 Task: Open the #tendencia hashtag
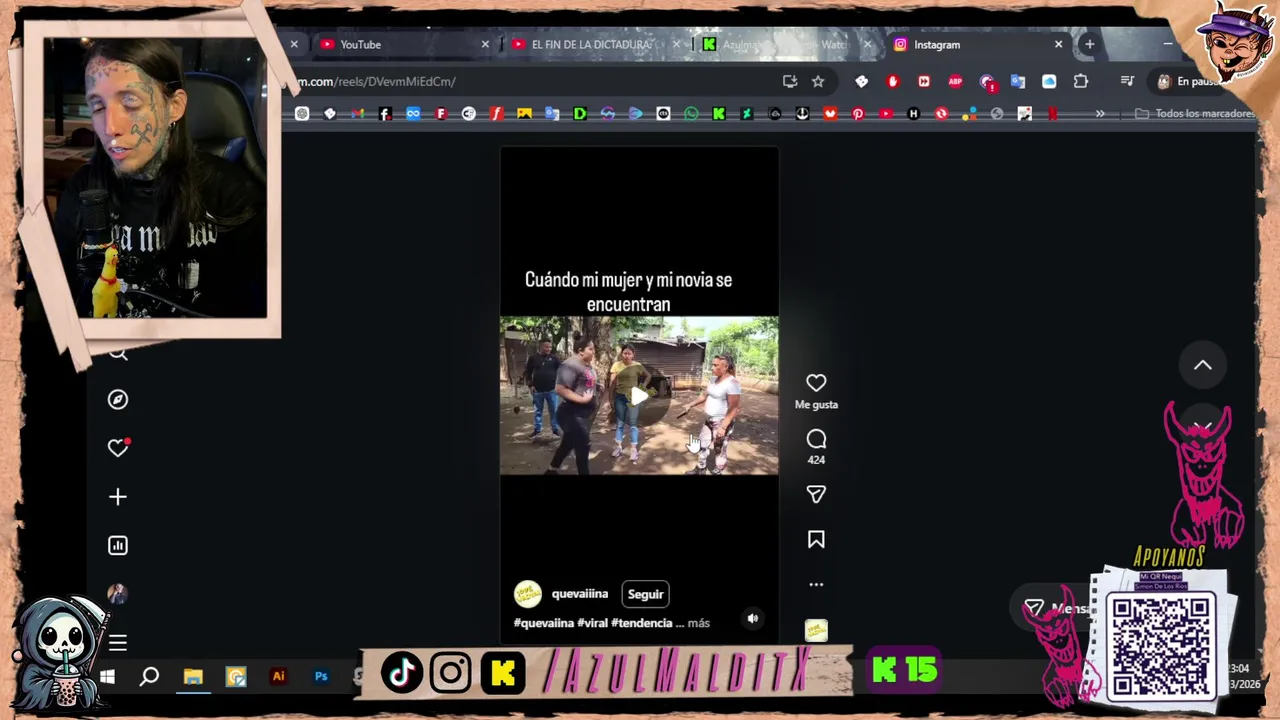(x=641, y=623)
